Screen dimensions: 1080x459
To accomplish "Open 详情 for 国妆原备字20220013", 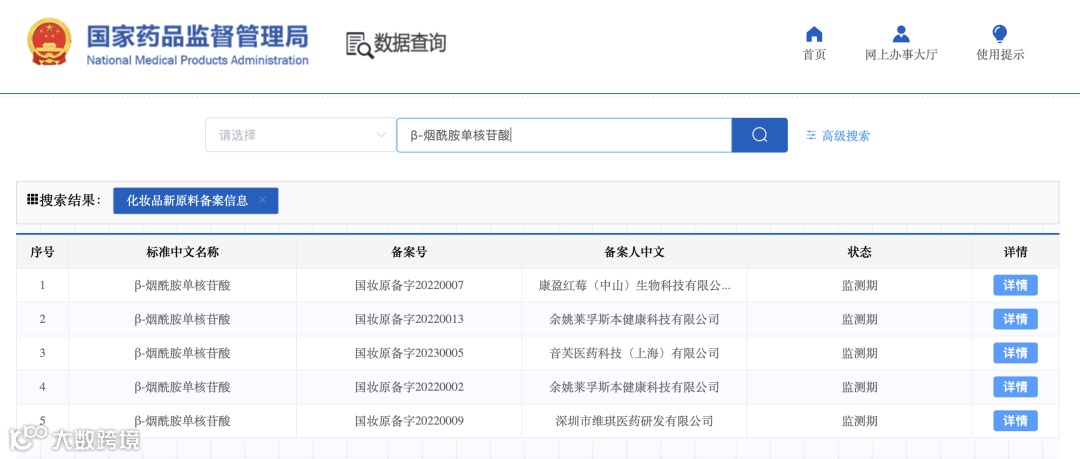I will [1015, 319].
